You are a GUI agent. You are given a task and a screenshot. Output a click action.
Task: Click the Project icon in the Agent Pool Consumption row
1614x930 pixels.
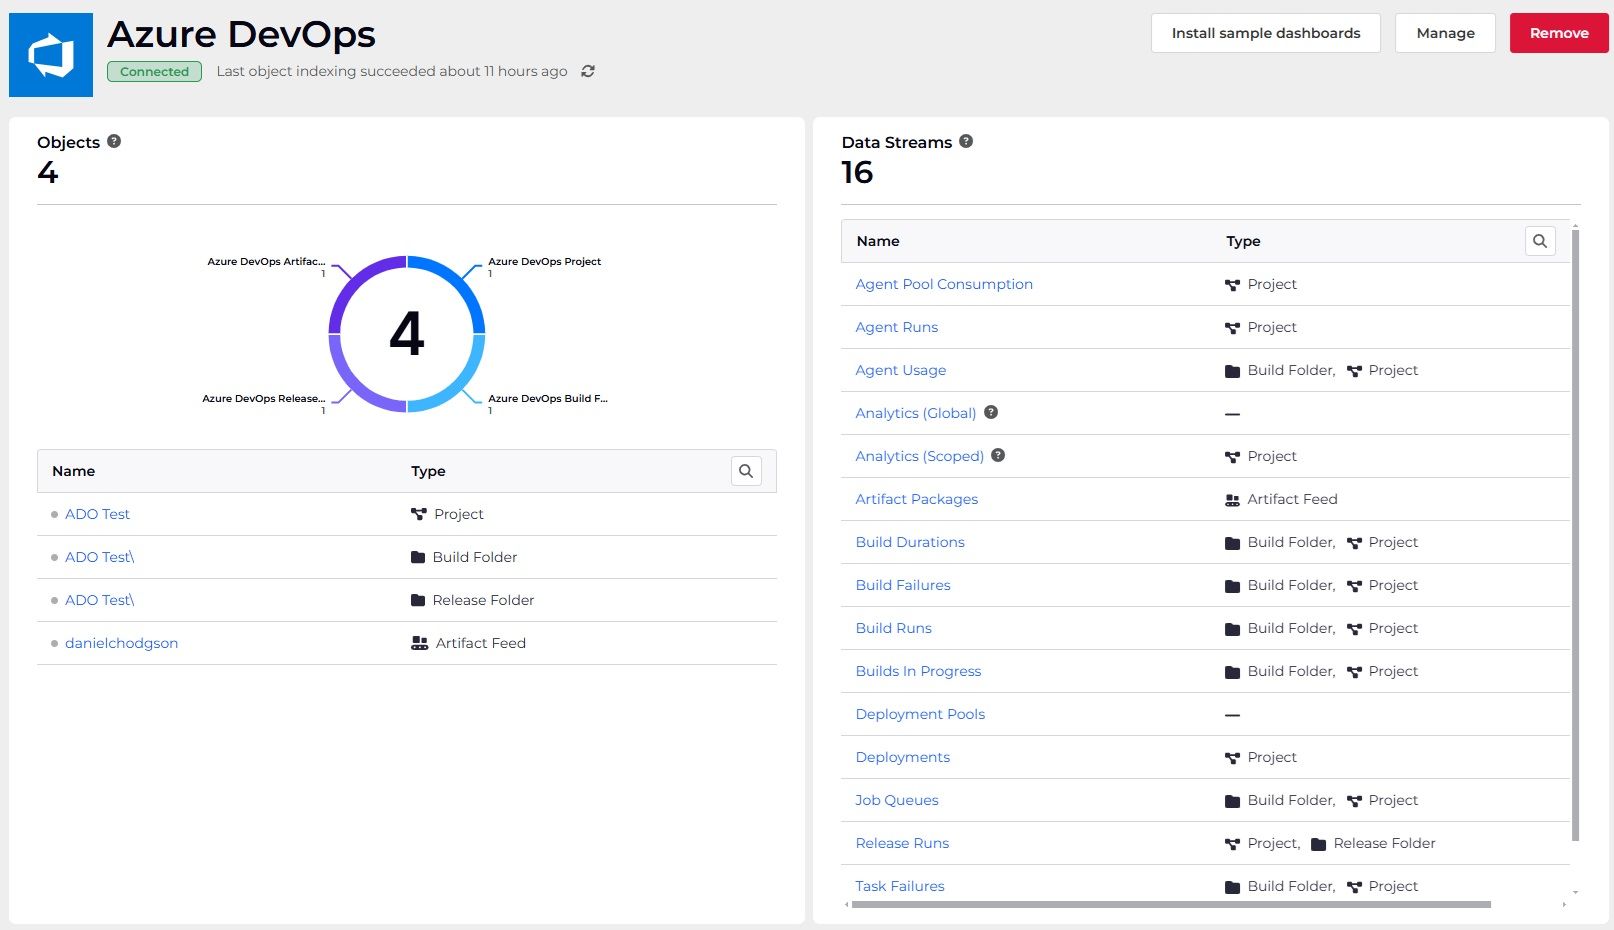point(1232,285)
